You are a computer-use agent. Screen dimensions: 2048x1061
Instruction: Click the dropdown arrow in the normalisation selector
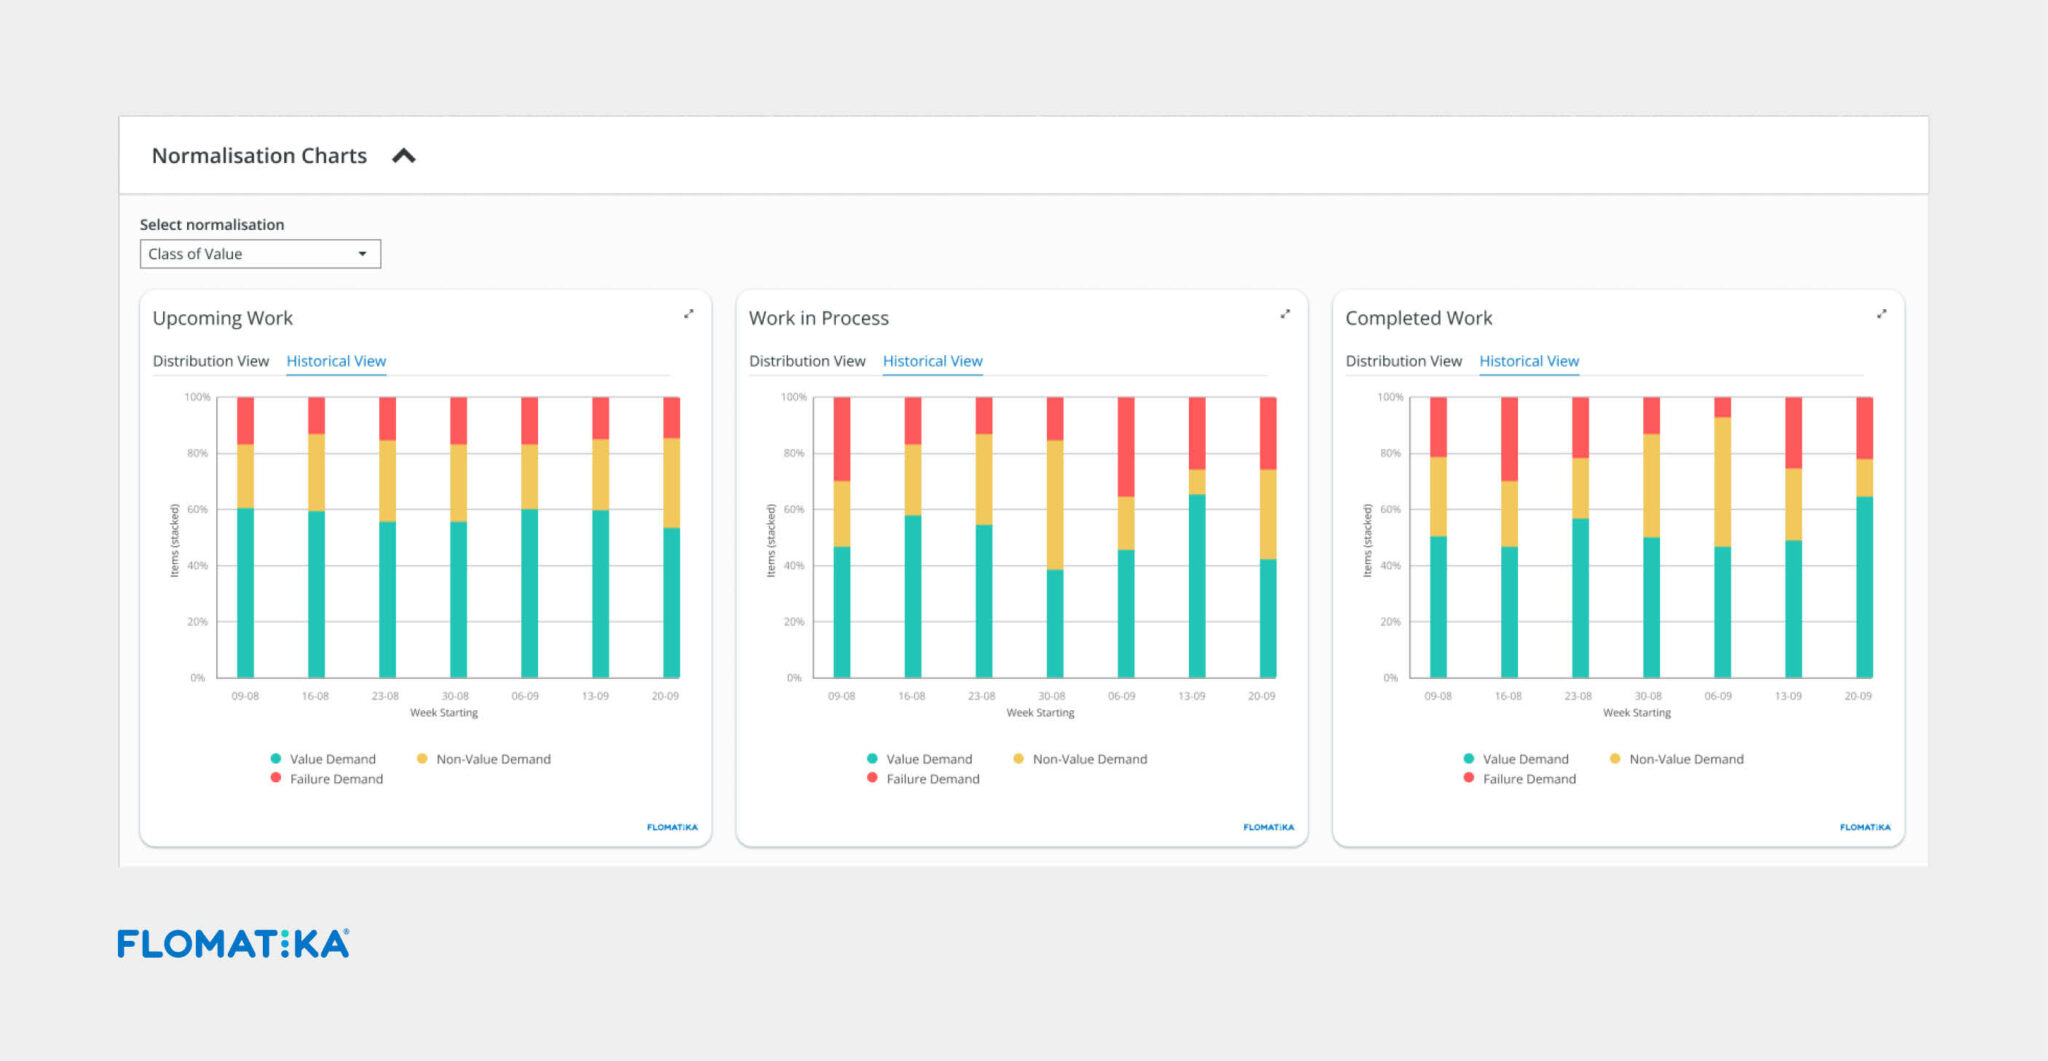click(362, 253)
